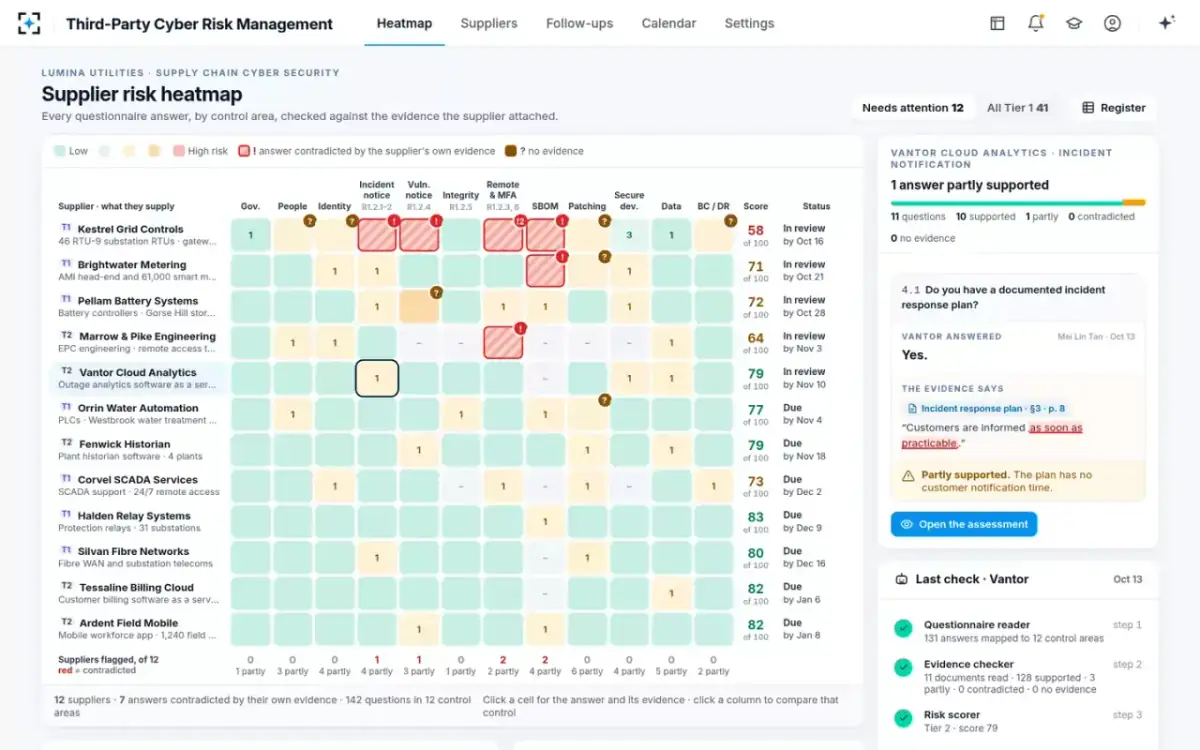Click Kestrel's score of 58
Image resolution: width=1200 pixels, height=750 pixels.
click(756, 231)
